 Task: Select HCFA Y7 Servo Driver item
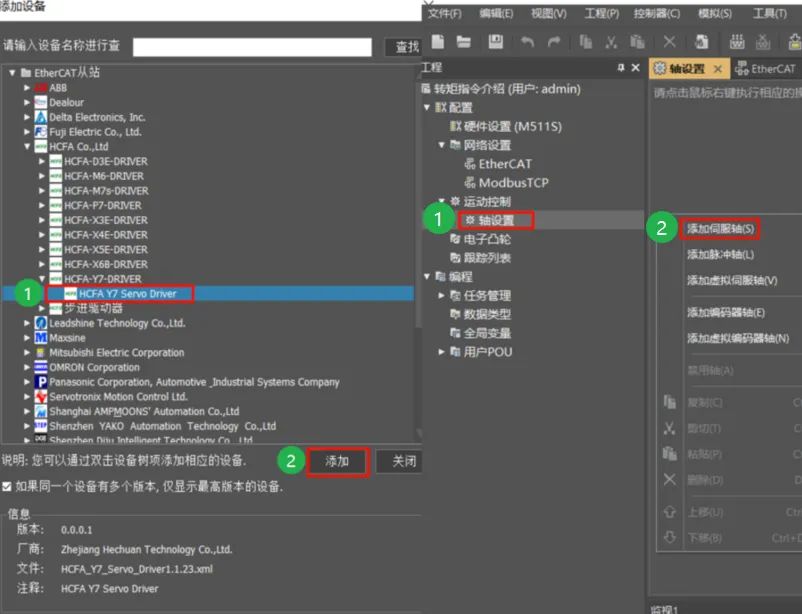tap(127, 294)
